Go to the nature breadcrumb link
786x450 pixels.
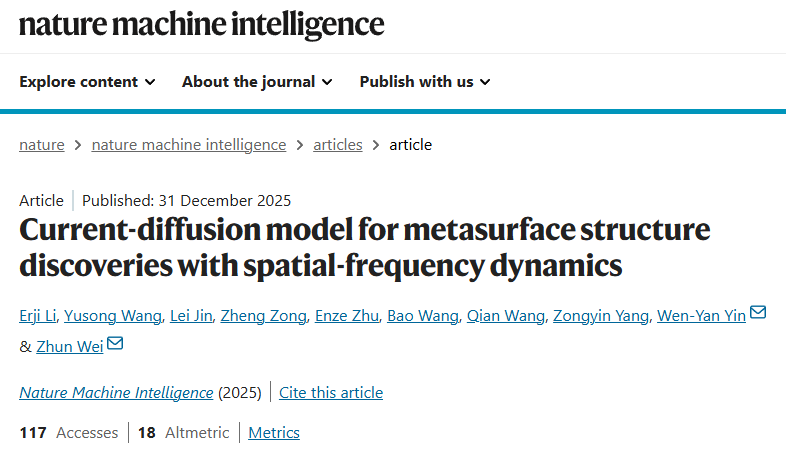(x=42, y=144)
